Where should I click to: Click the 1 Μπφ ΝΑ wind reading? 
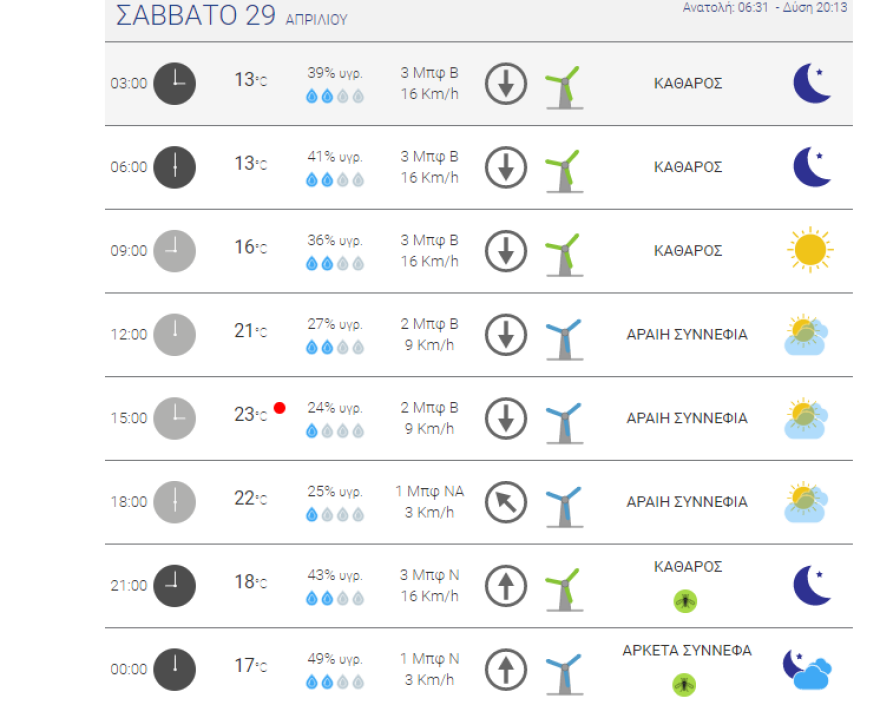pyautogui.click(x=430, y=492)
